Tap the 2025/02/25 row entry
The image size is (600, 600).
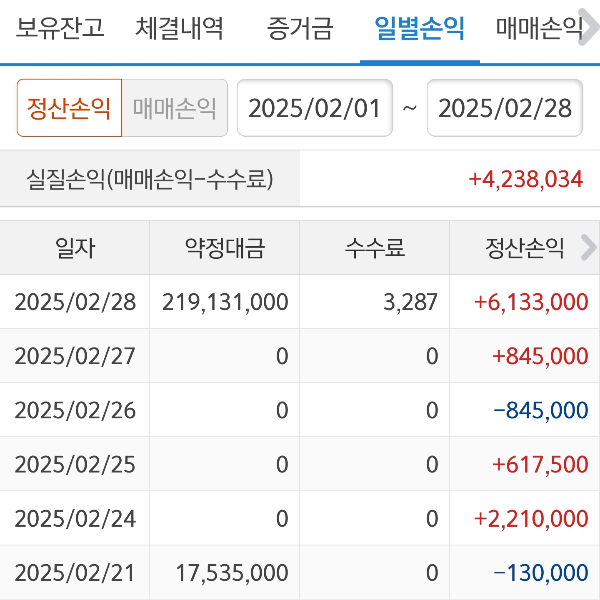pyautogui.click(x=75, y=464)
